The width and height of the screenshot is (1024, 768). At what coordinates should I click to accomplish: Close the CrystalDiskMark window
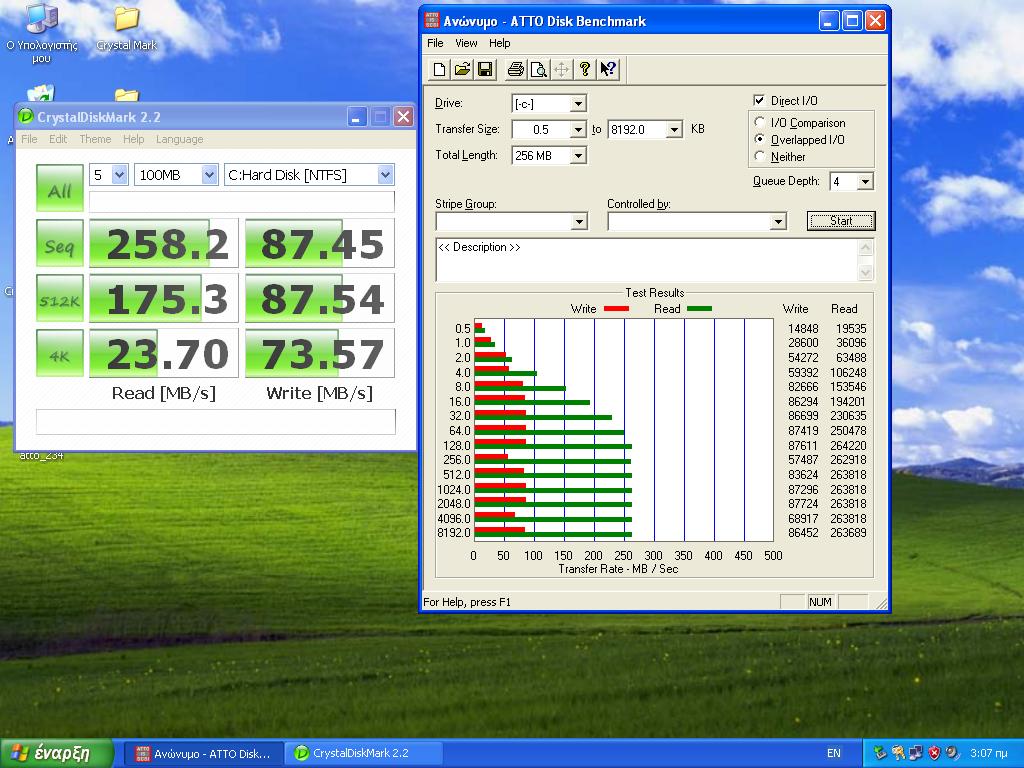click(x=403, y=117)
